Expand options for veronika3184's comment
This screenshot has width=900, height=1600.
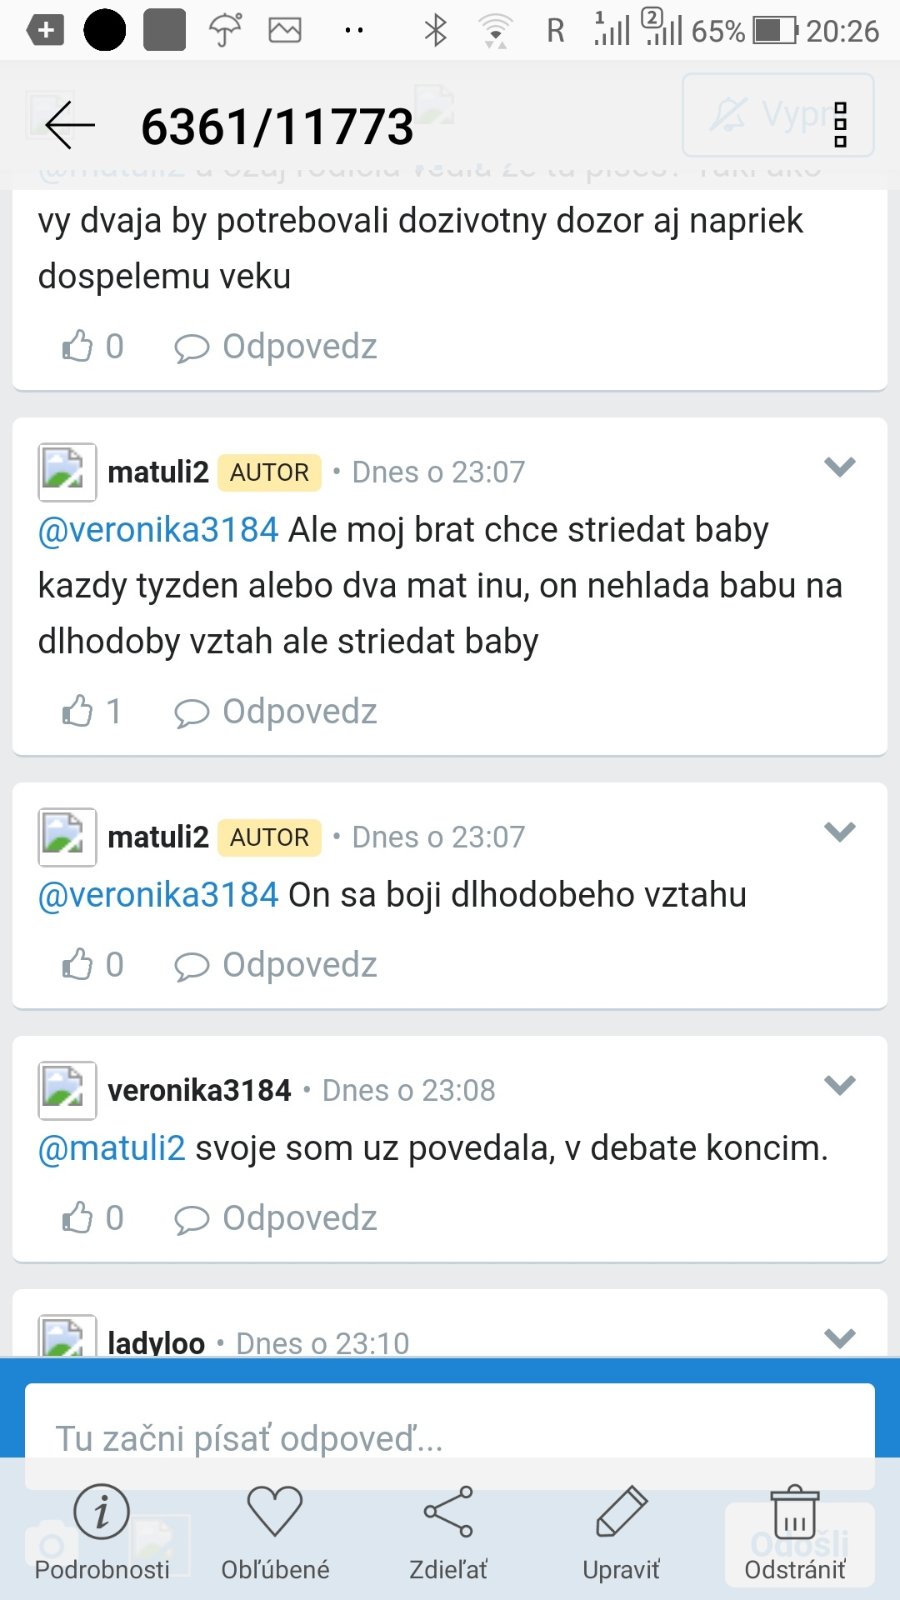[x=839, y=1085]
